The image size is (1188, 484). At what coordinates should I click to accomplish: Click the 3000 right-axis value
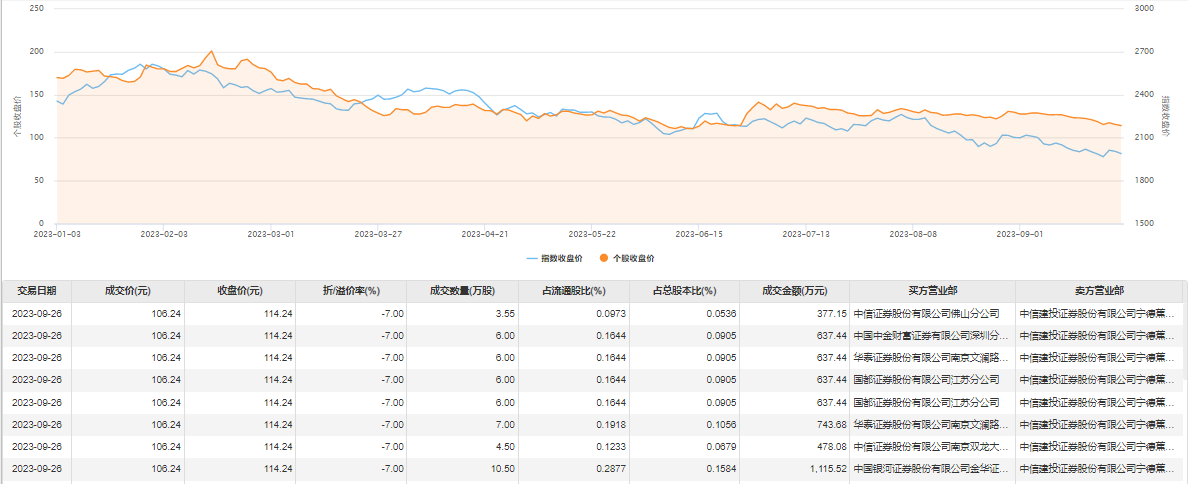[1144, 8]
